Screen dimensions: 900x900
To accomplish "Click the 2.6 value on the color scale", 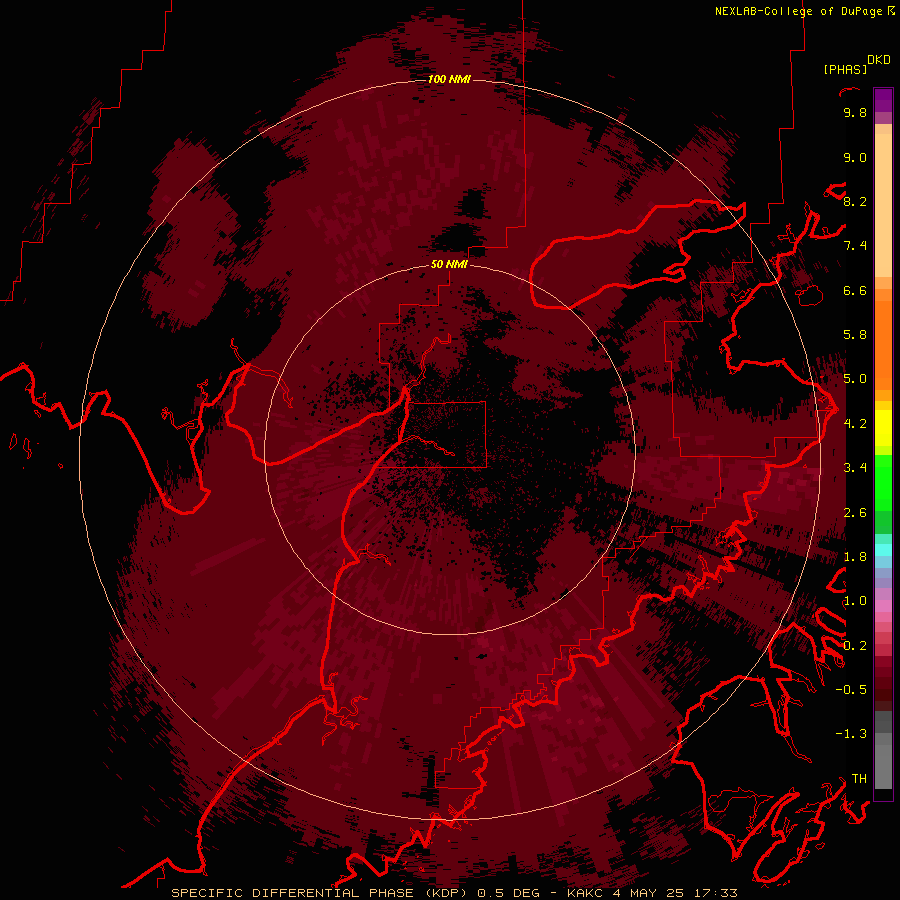I will click(x=855, y=513).
